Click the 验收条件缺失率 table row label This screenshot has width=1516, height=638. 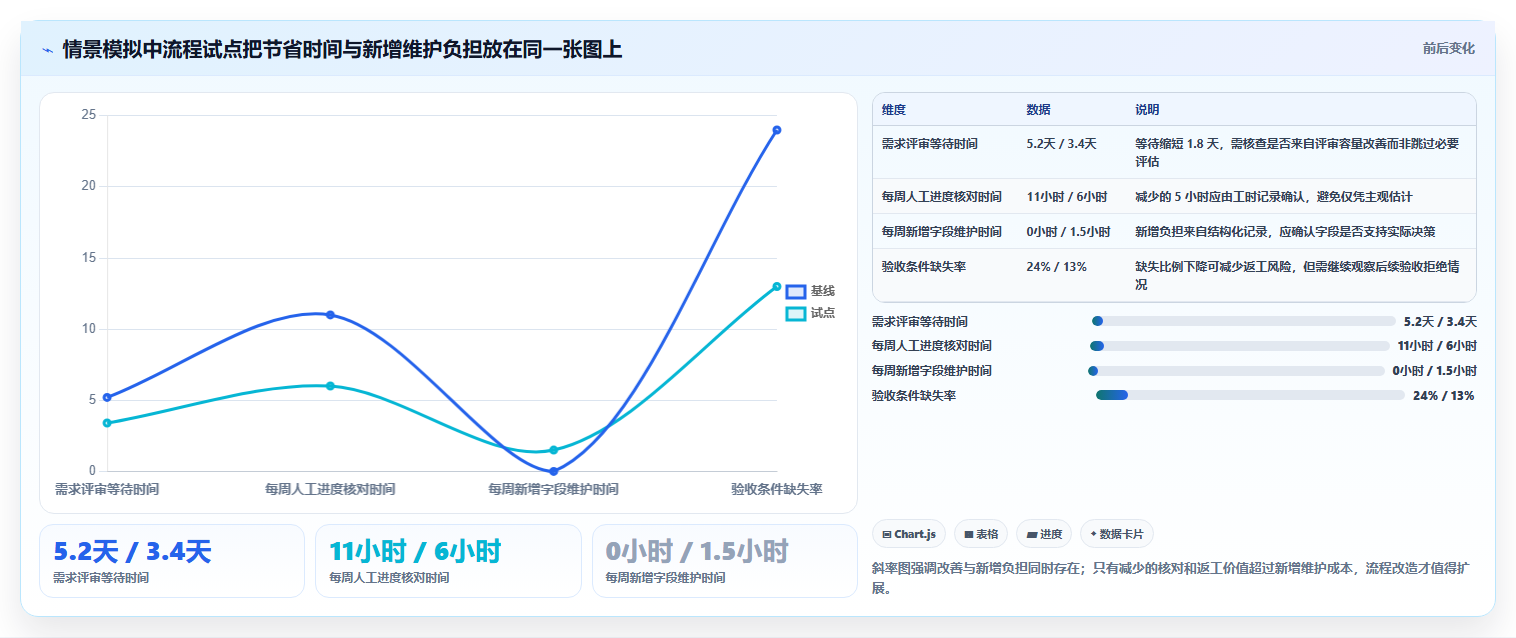pos(923,267)
